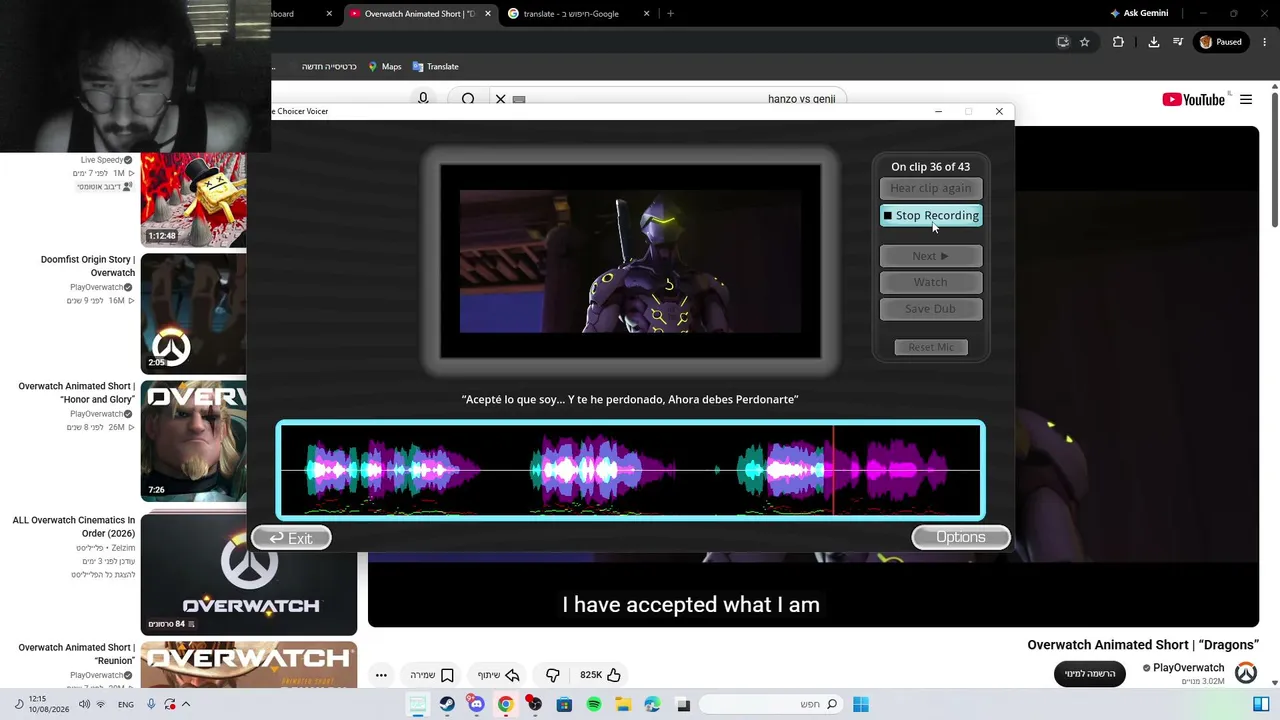Open the PlayOverwatch channel avatar
The width and height of the screenshot is (1280, 720).
pyautogui.click(x=1246, y=673)
